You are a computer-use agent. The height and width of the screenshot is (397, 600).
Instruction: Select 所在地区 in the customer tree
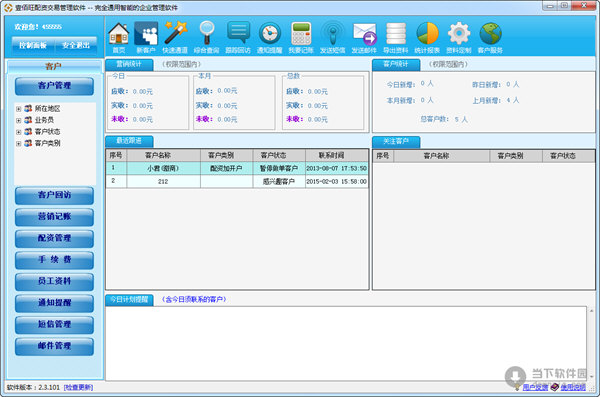[47, 109]
